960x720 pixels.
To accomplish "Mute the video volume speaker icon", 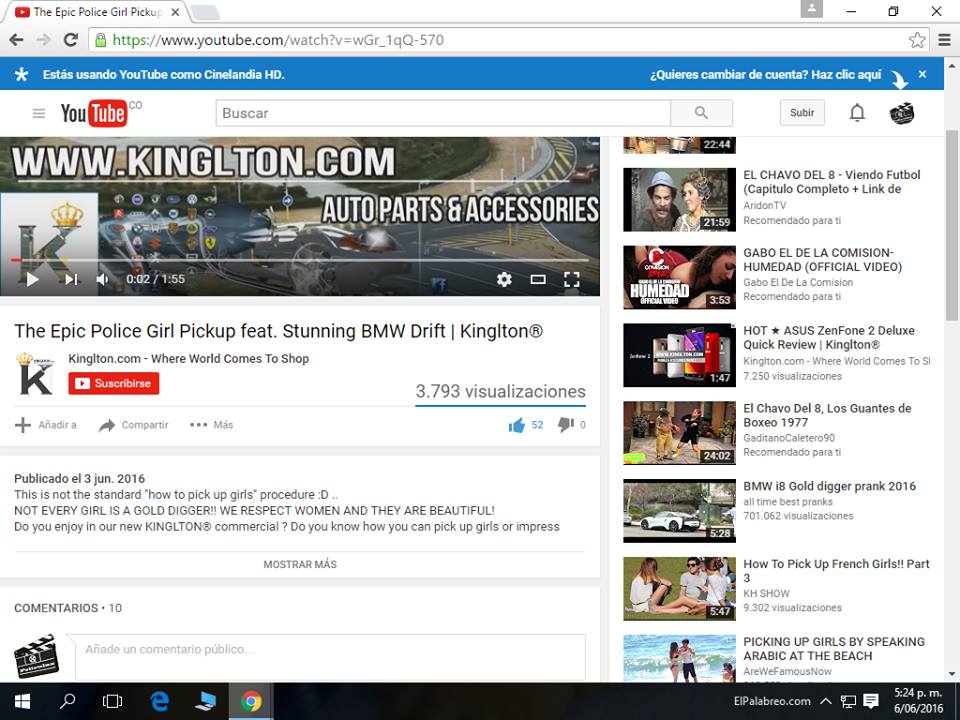I will pyautogui.click(x=102, y=280).
